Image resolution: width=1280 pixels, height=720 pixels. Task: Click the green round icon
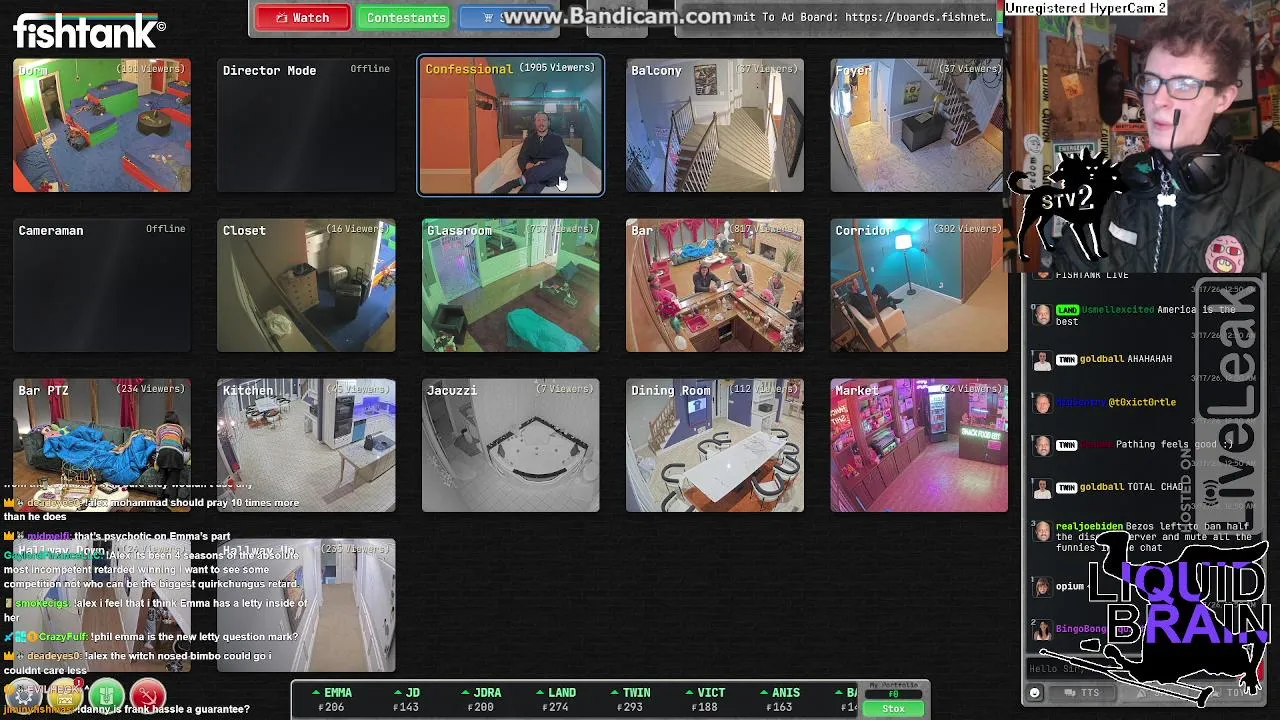click(x=107, y=695)
